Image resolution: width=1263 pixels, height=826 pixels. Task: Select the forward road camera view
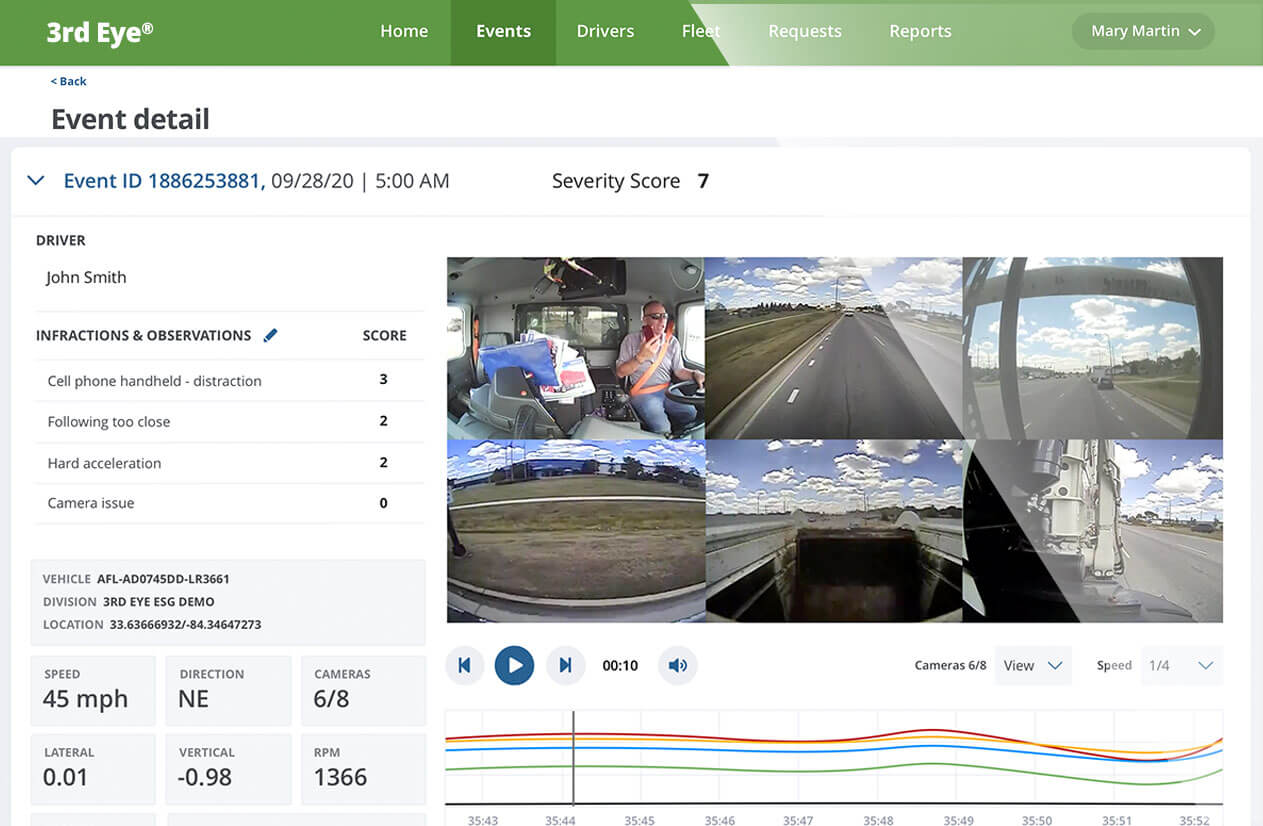tap(833, 348)
